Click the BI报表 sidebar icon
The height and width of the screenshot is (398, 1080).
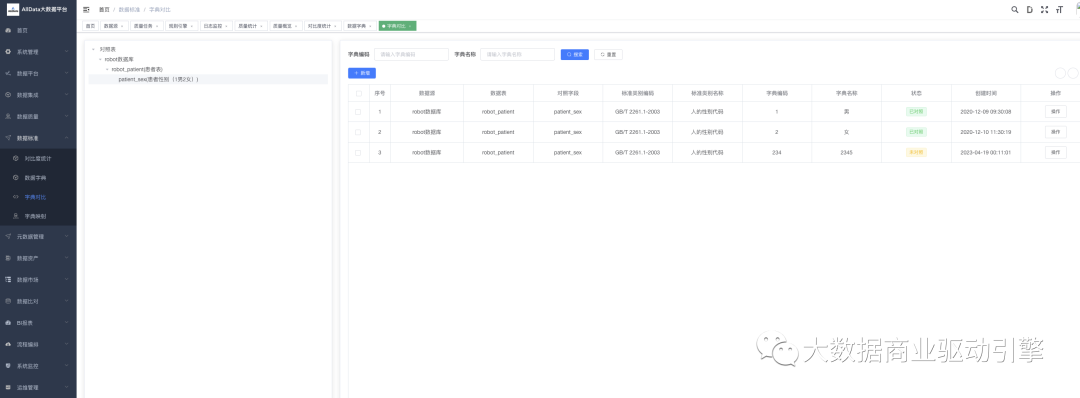pos(8,322)
